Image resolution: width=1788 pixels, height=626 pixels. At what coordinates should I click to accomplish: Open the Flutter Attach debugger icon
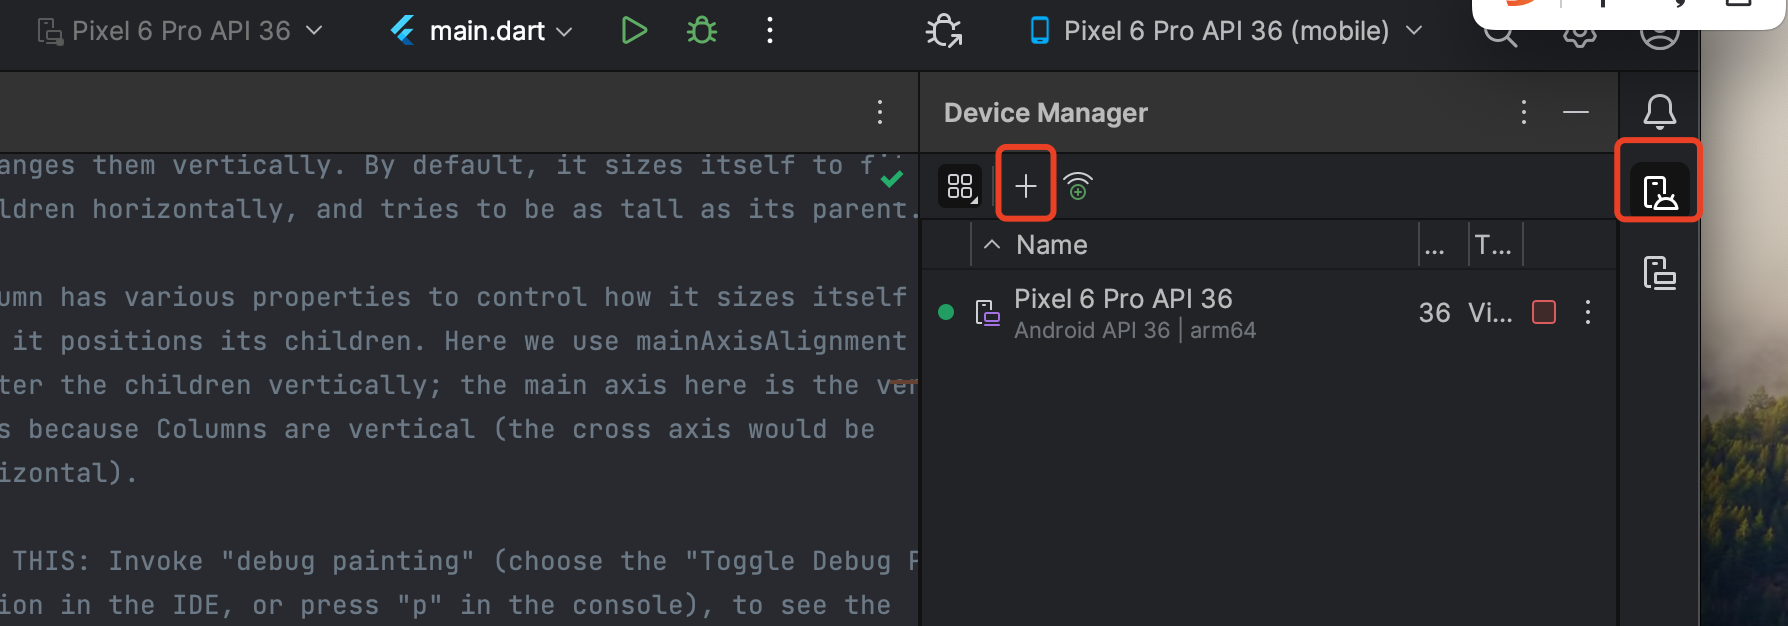pyautogui.click(x=944, y=31)
